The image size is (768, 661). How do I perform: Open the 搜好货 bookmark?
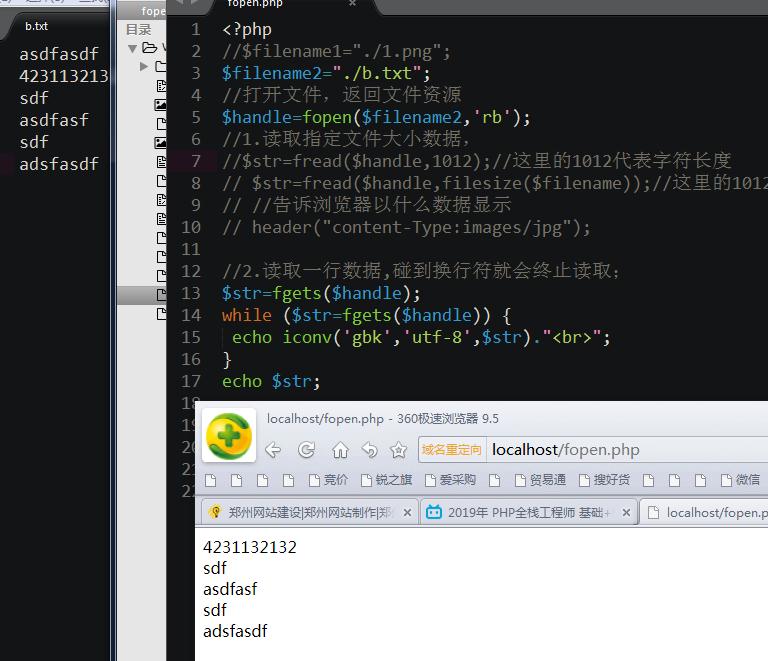tap(604, 480)
